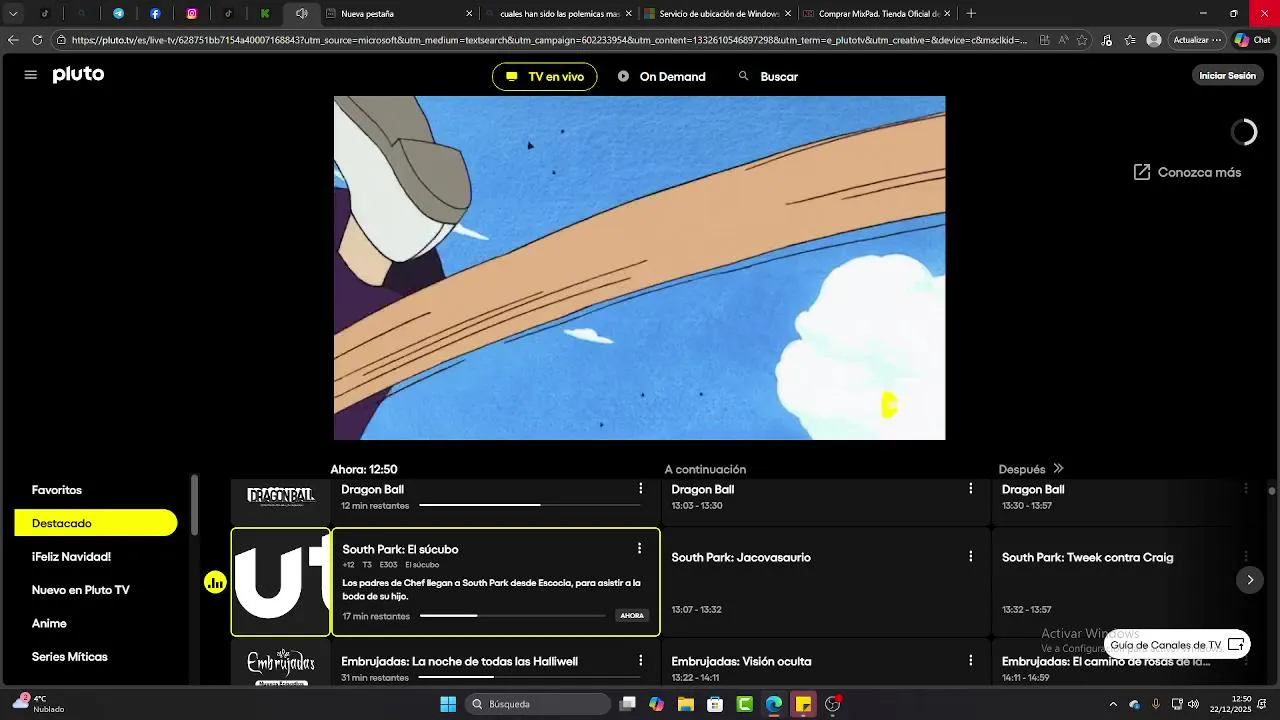
Task: Click Después double-chevron to jump ahead
Action: tap(1058, 469)
